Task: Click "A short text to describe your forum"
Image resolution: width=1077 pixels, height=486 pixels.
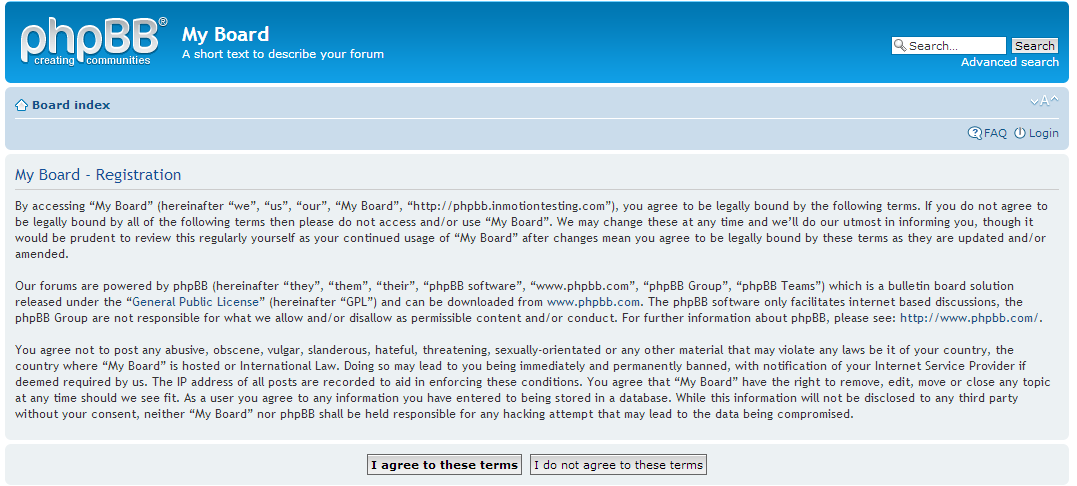Action: click(283, 54)
